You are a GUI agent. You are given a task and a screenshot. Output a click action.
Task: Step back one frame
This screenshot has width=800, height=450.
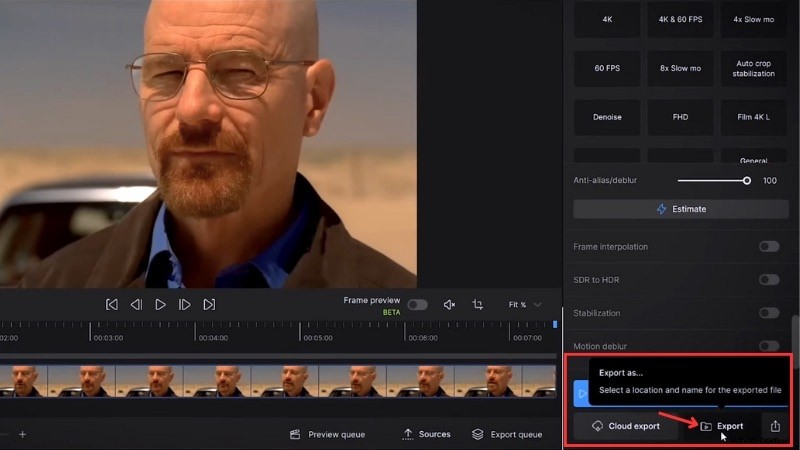136,305
